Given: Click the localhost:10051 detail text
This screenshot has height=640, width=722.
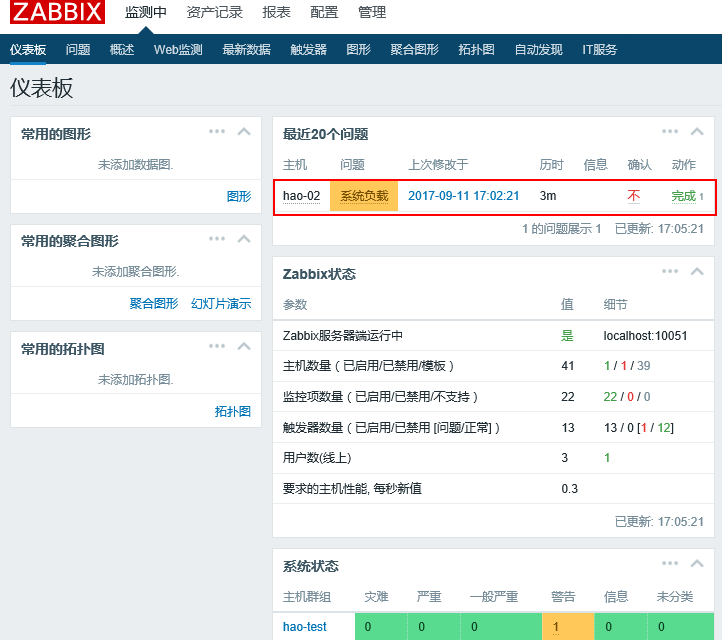Looking at the screenshot, I should (x=645, y=336).
